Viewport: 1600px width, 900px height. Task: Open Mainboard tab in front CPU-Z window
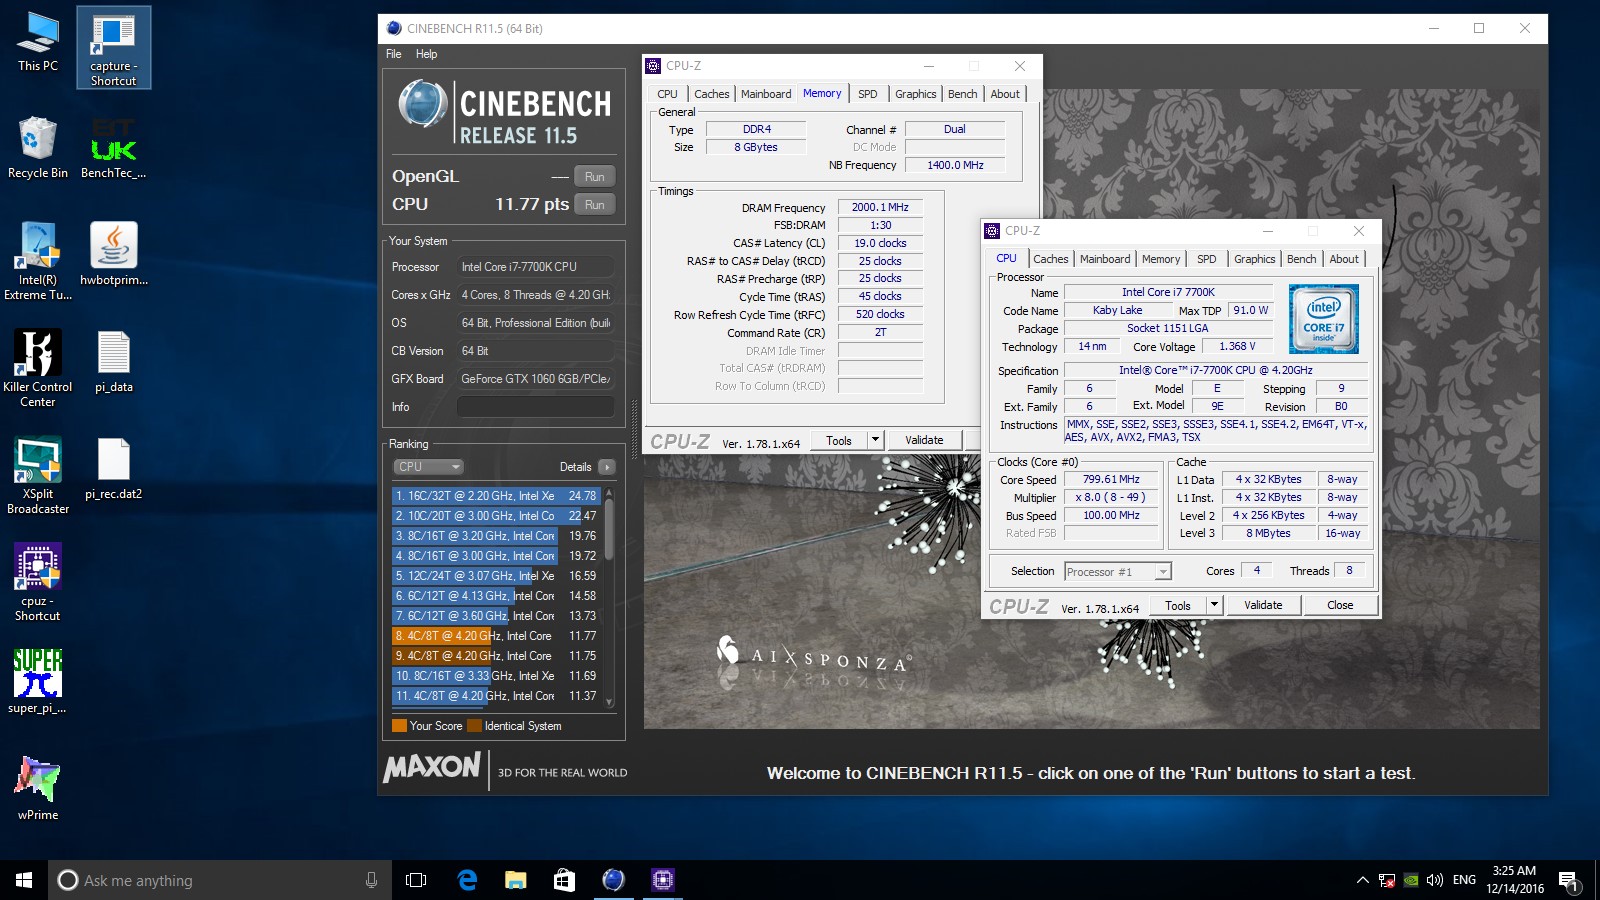tap(1105, 259)
